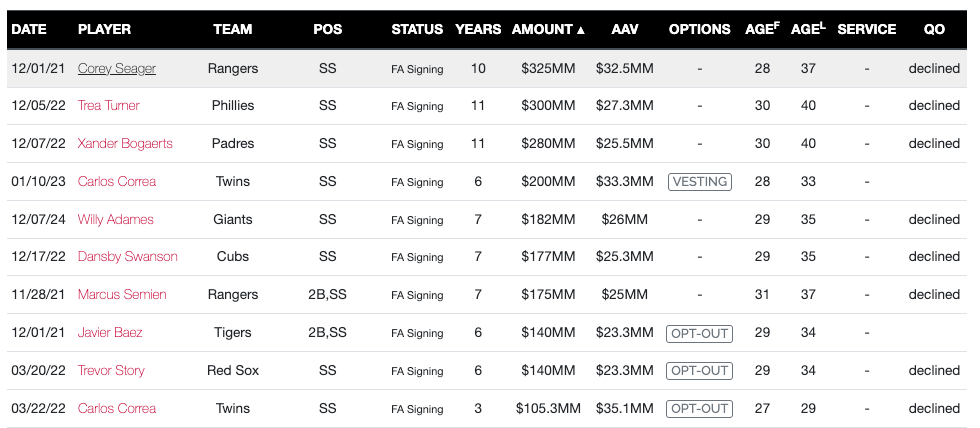
Task: Click the OPTIONS column header
Action: pyautogui.click(x=699, y=29)
